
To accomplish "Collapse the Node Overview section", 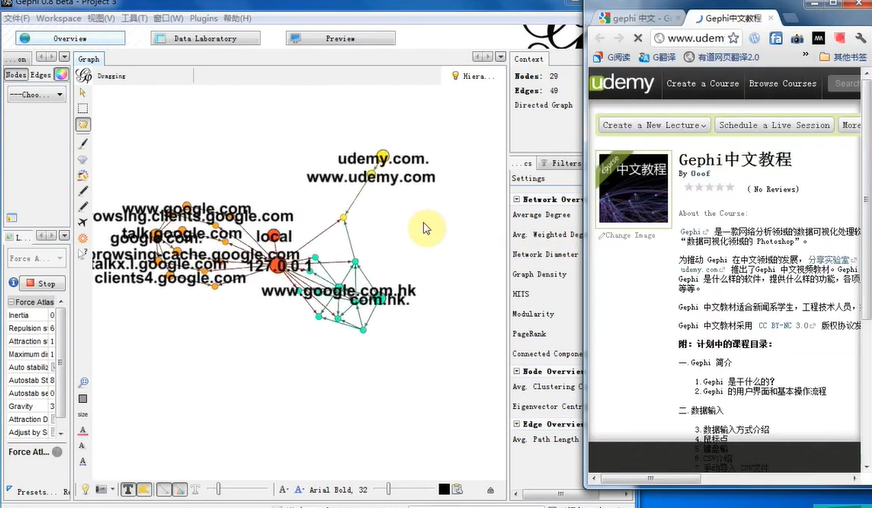I will pyautogui.click(x=517, y=371).
